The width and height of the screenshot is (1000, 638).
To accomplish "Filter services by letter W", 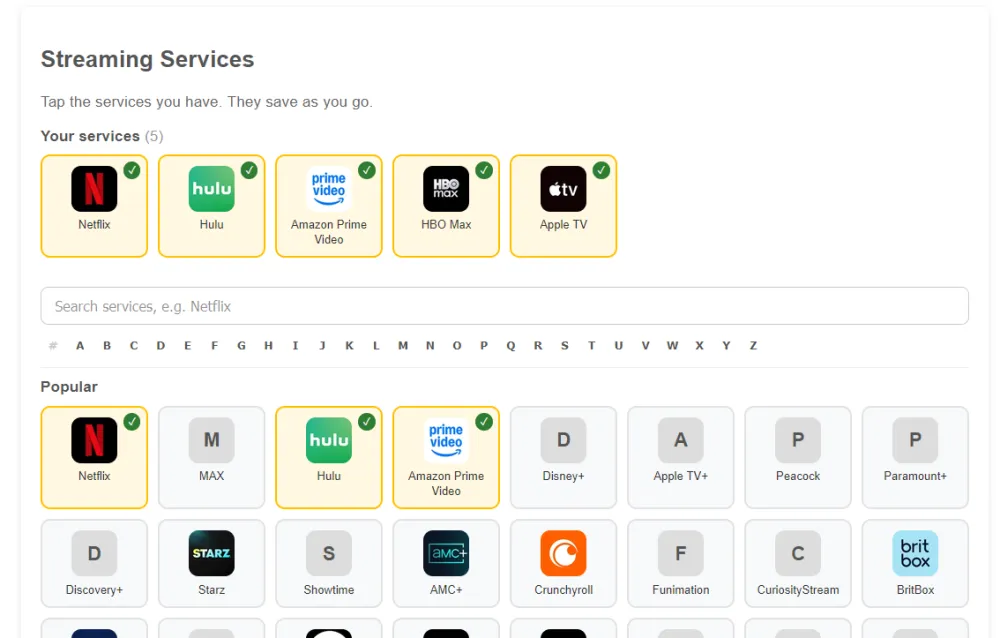I will (x=672, y=345).
